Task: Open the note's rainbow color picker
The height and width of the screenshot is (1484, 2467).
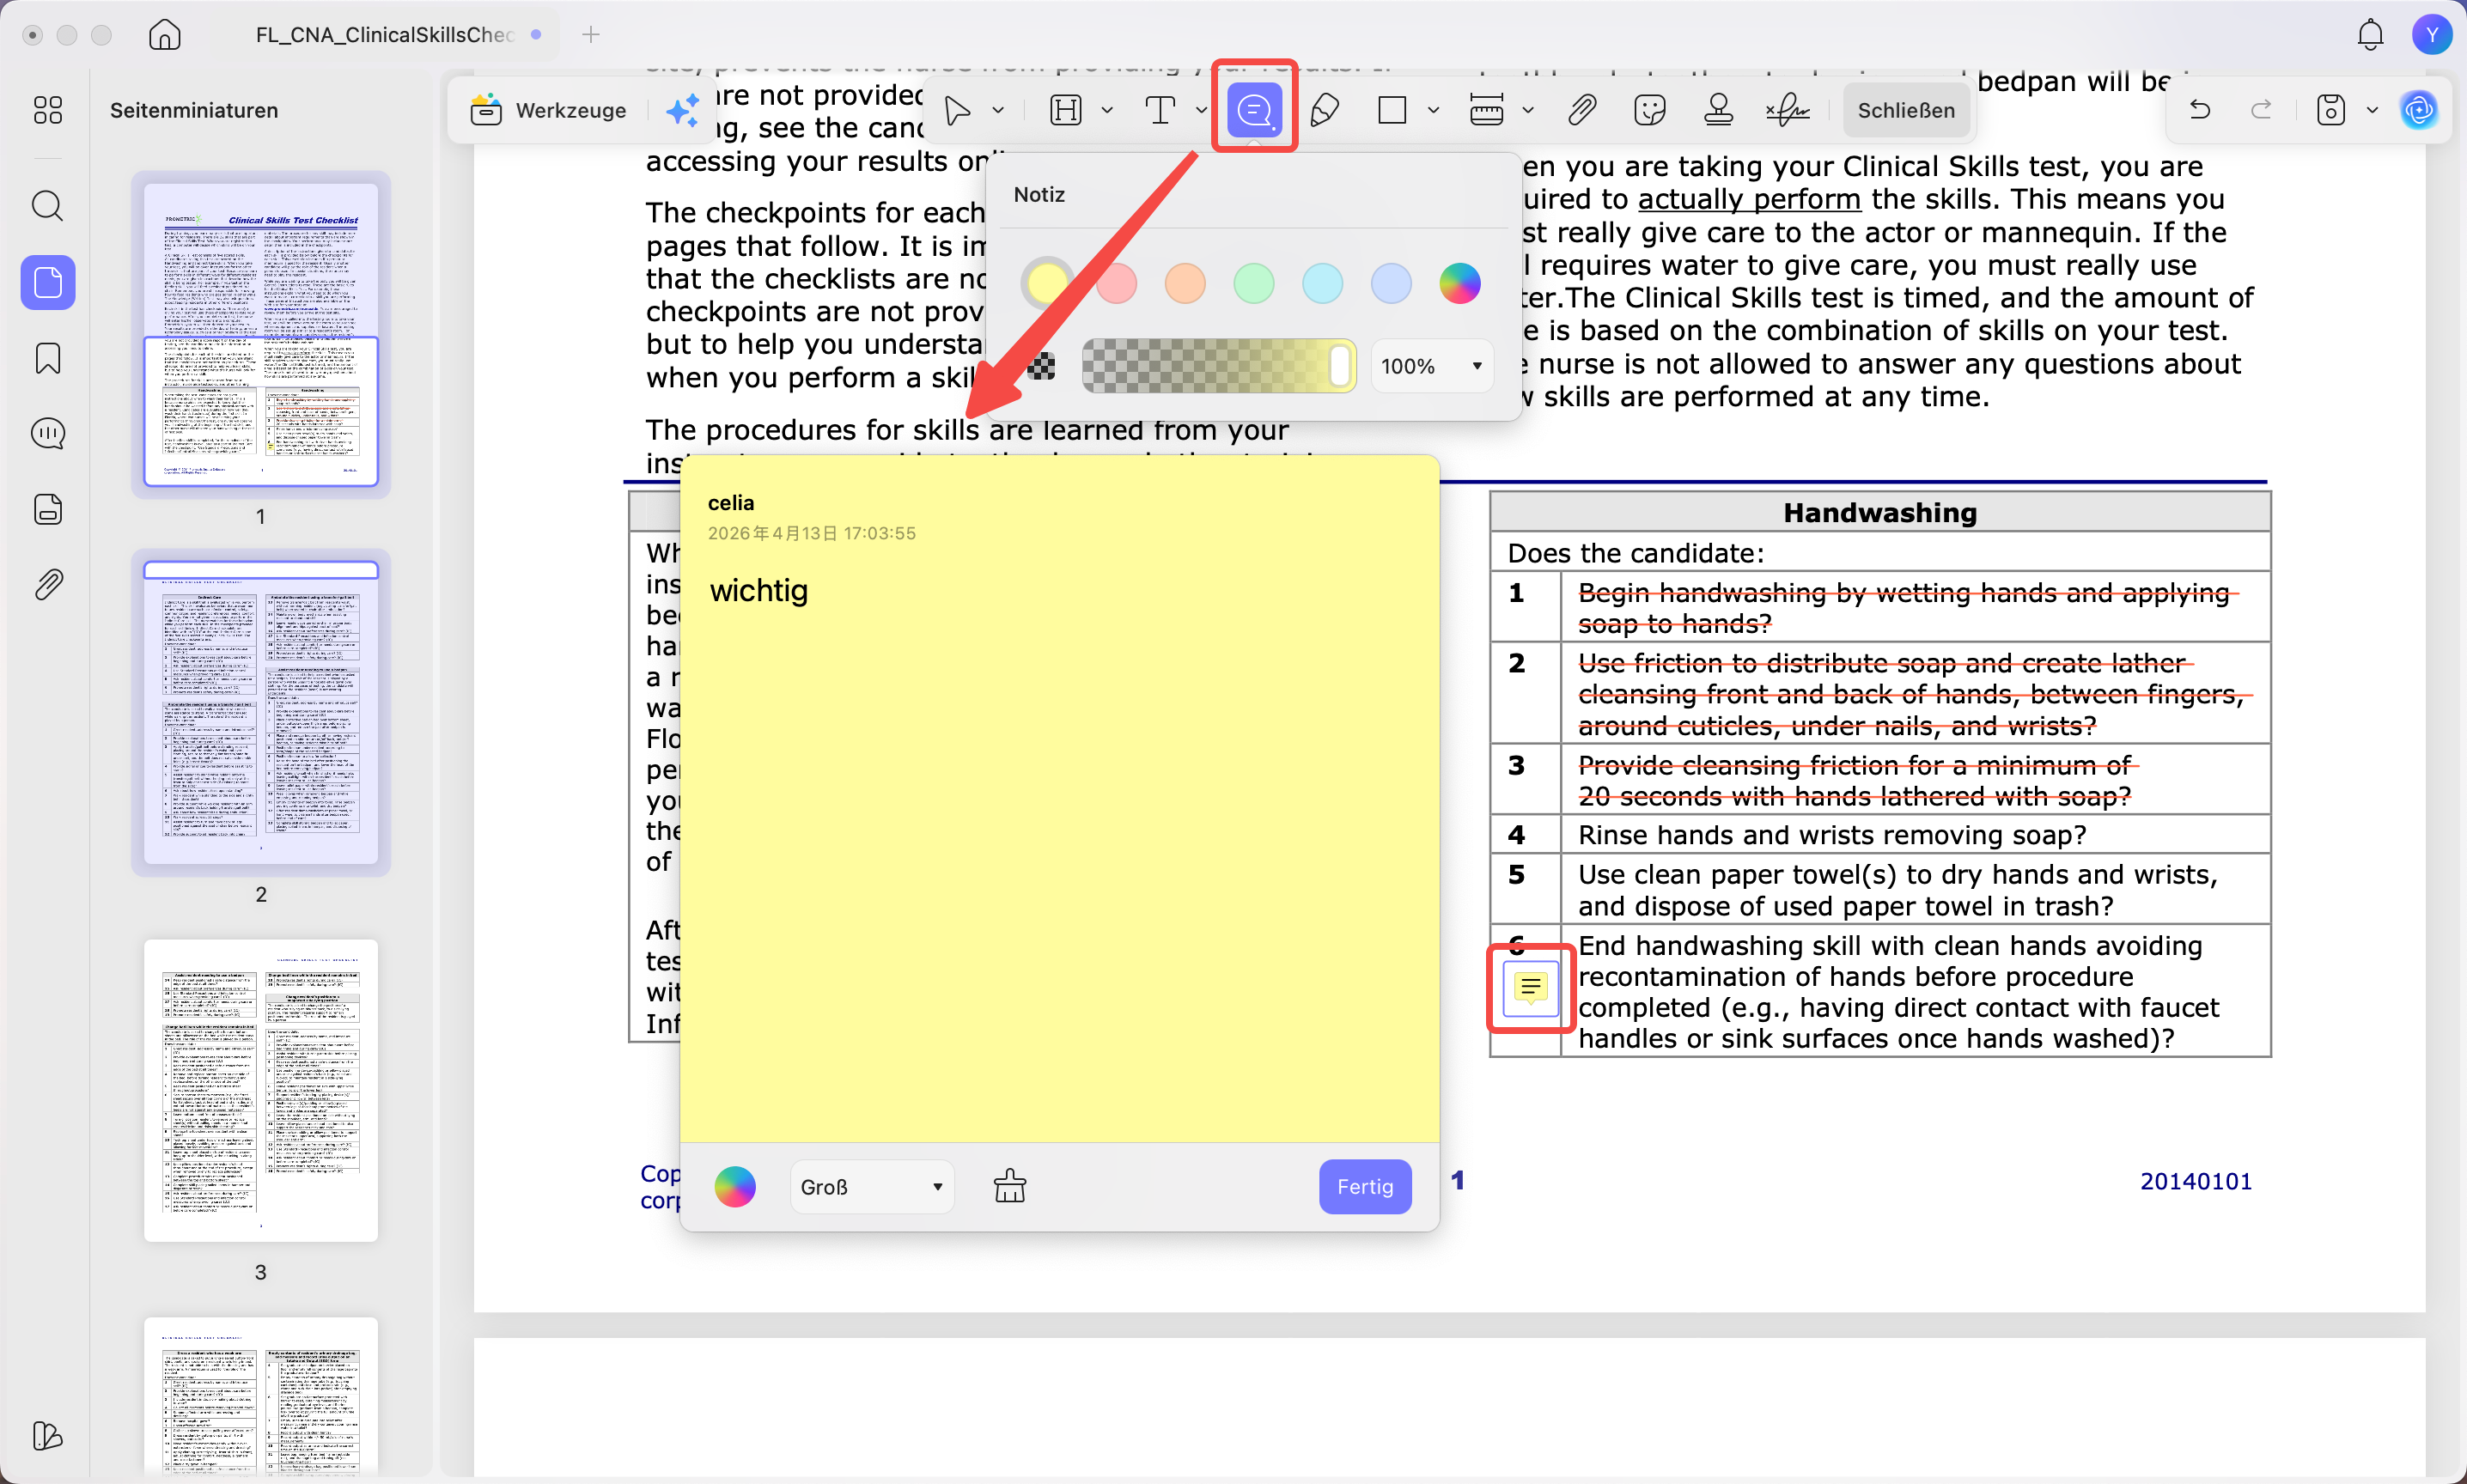Action: pos(735,1187)
